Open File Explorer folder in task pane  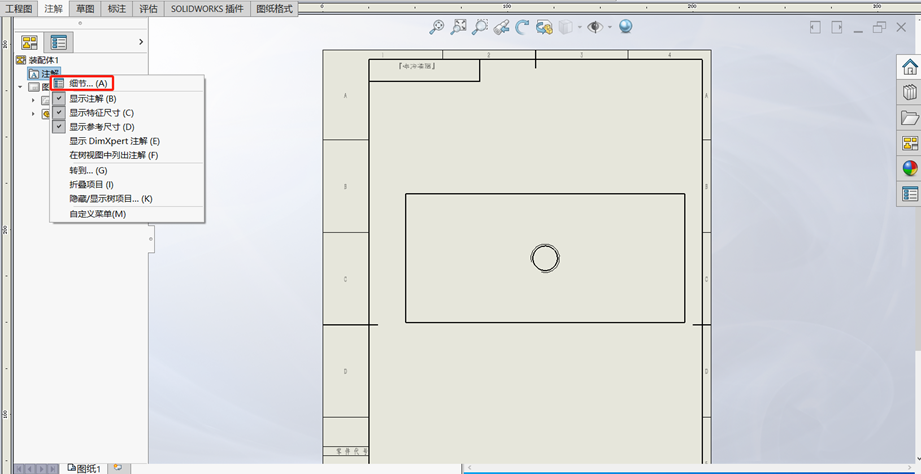[909, 118]
